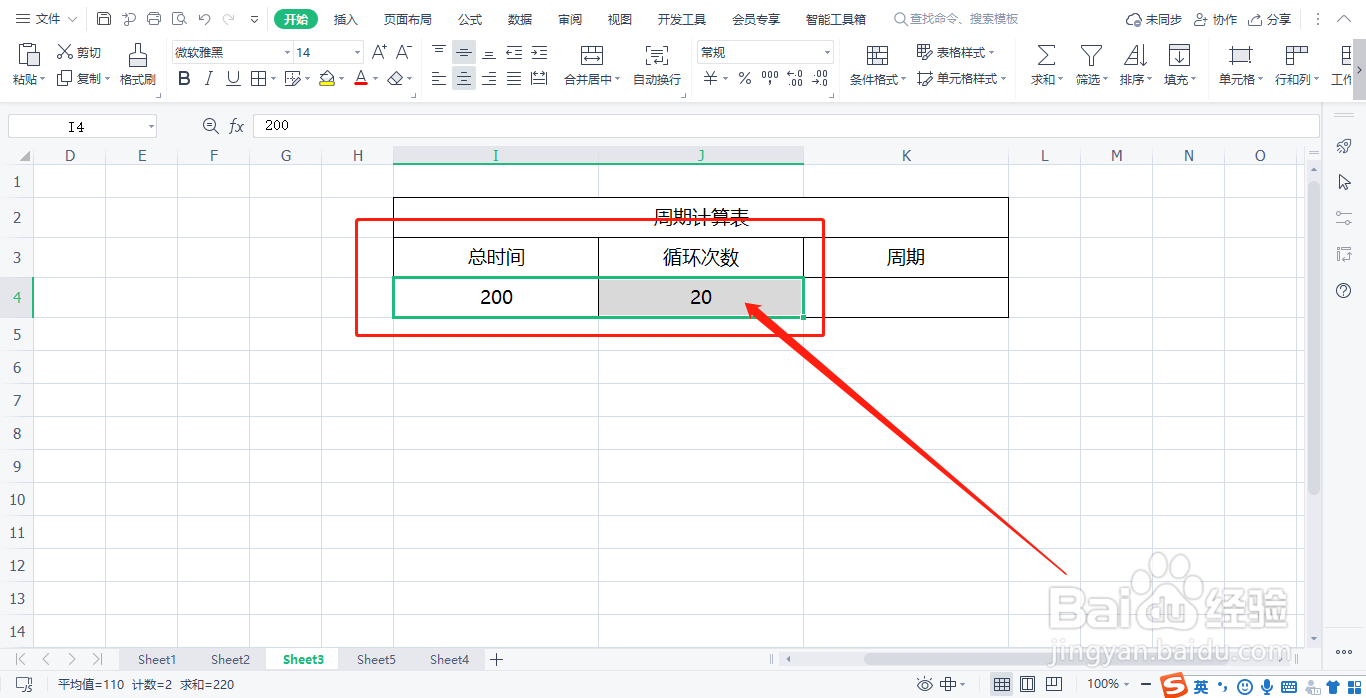Toggle underline formatting
The image size is (1366, 698).
(232, 78)
